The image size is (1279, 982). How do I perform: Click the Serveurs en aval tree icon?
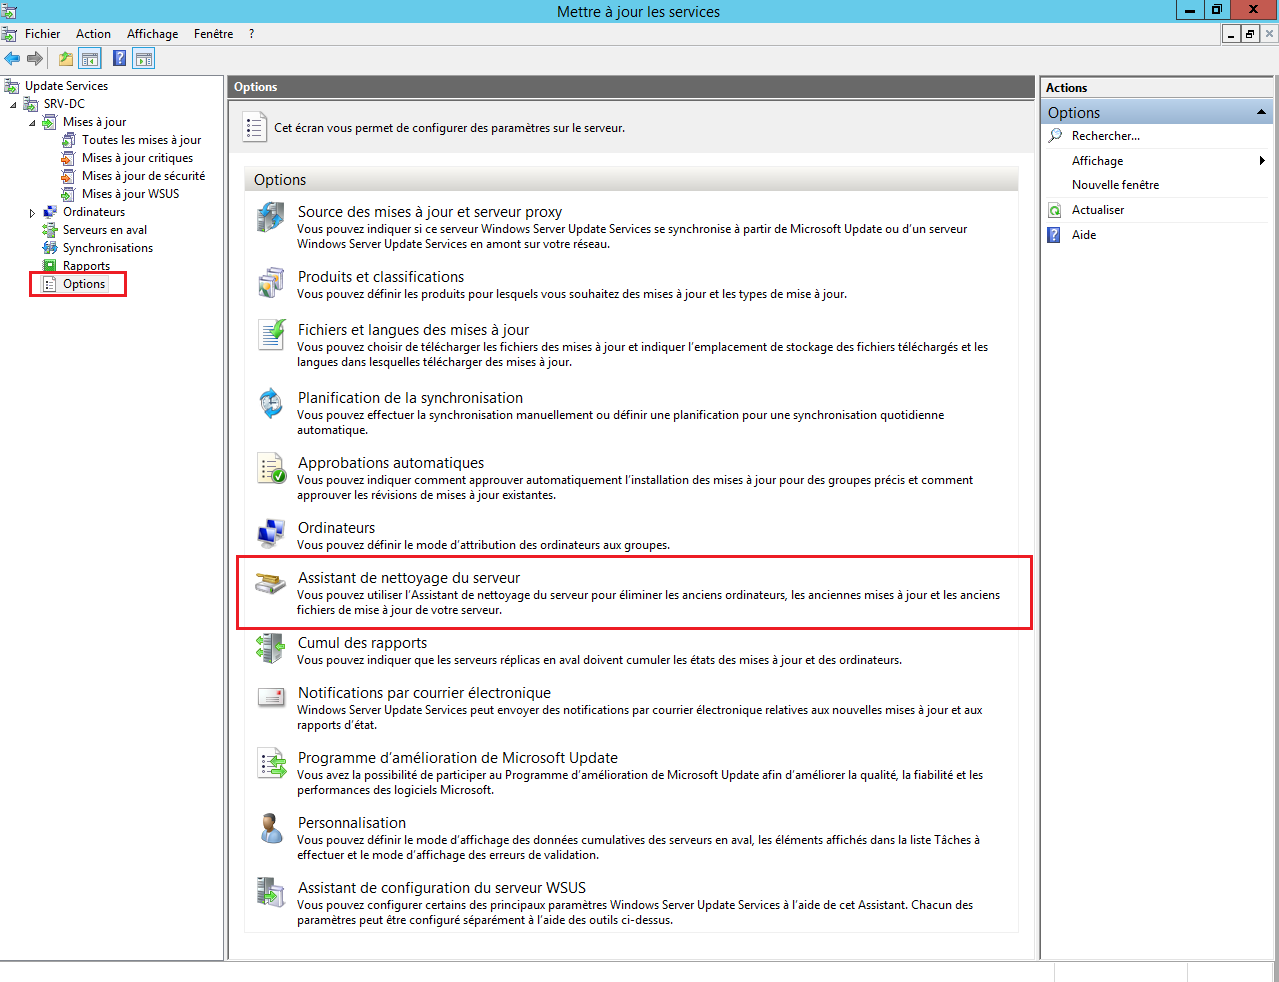tap(50, 230)
